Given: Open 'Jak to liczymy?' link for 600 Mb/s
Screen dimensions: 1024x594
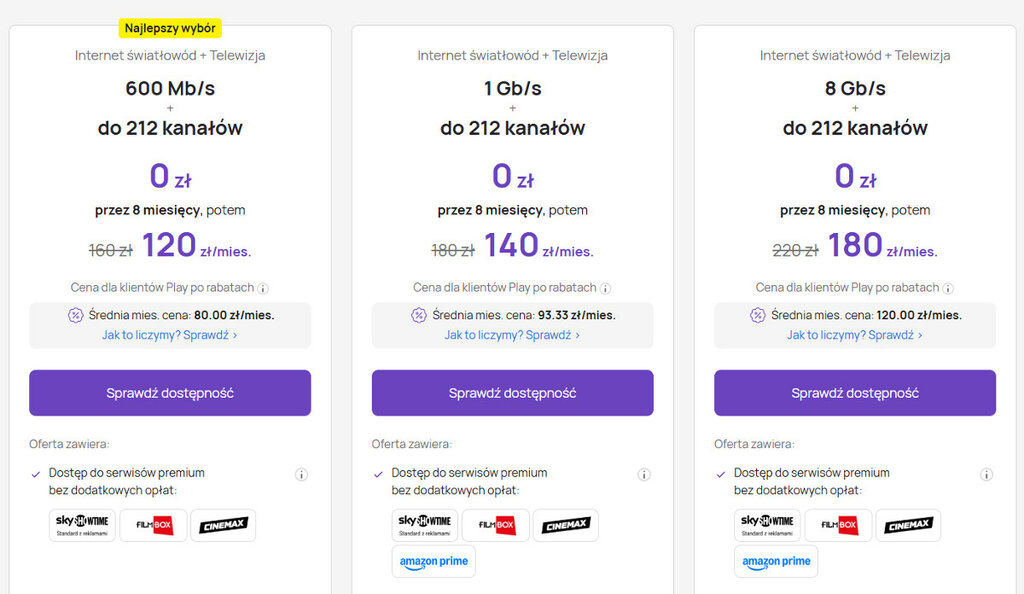Looking at the screenshot, I should (170, 335).
